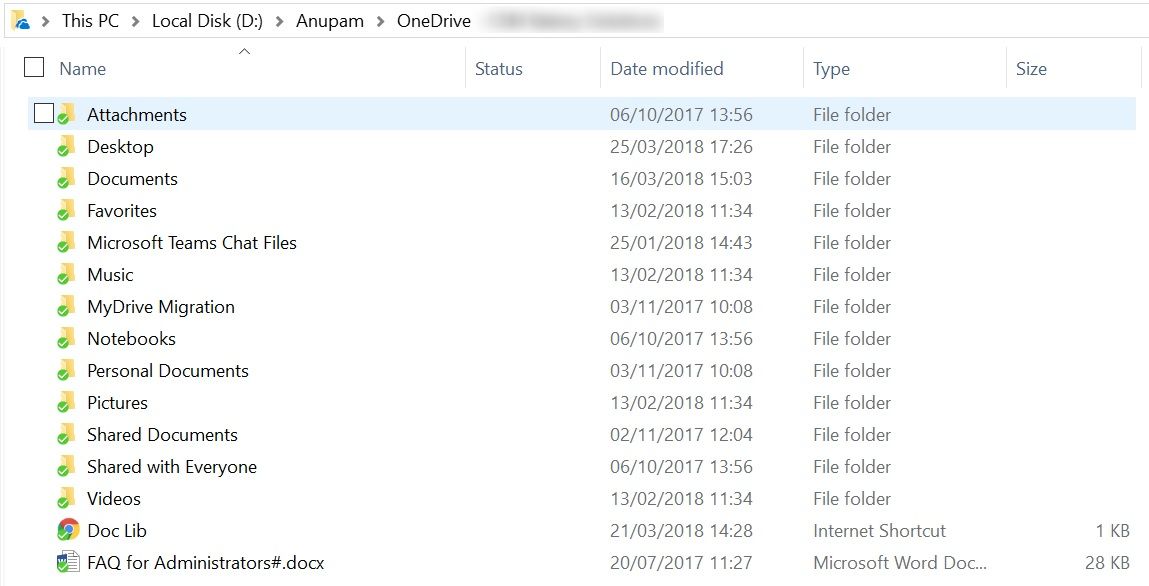Go to This PC breadcrumb
The width and height of the screenshot is (1149, 586).
click(90, 21)
